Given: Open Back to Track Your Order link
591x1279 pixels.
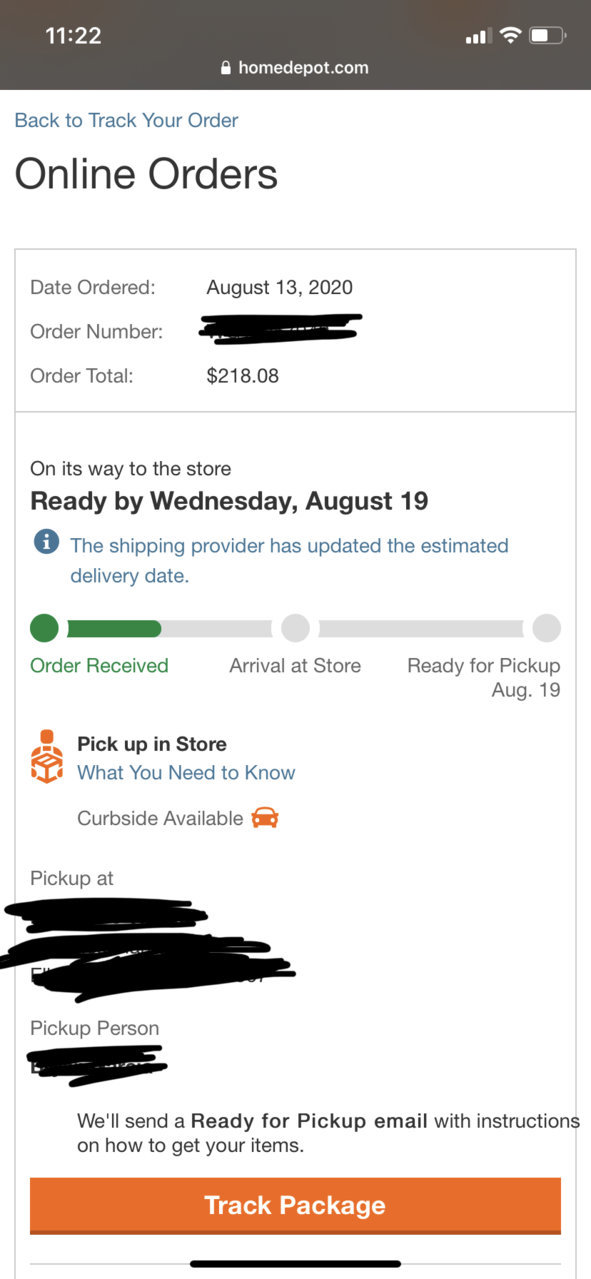Looking at the screenshot, I should point(126,120).
